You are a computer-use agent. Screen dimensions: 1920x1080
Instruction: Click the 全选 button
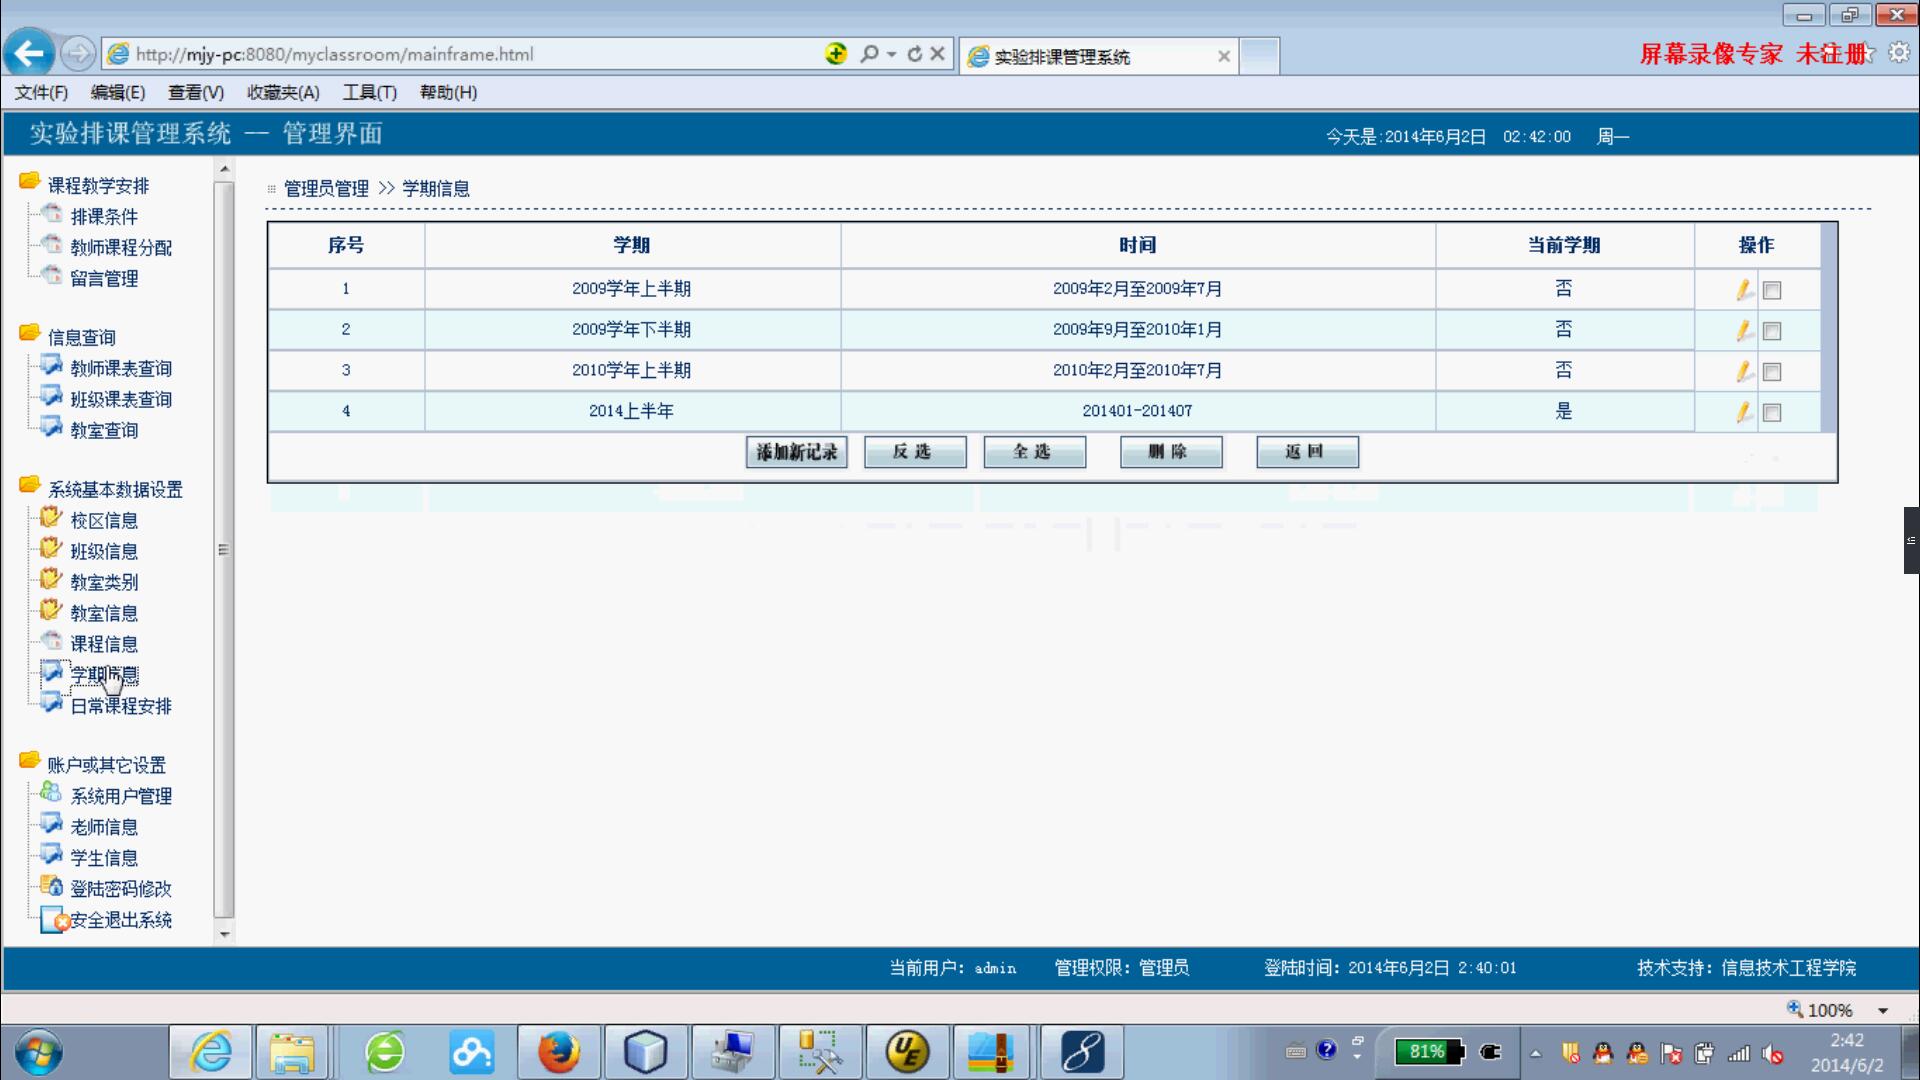(x=1034, y=452)
